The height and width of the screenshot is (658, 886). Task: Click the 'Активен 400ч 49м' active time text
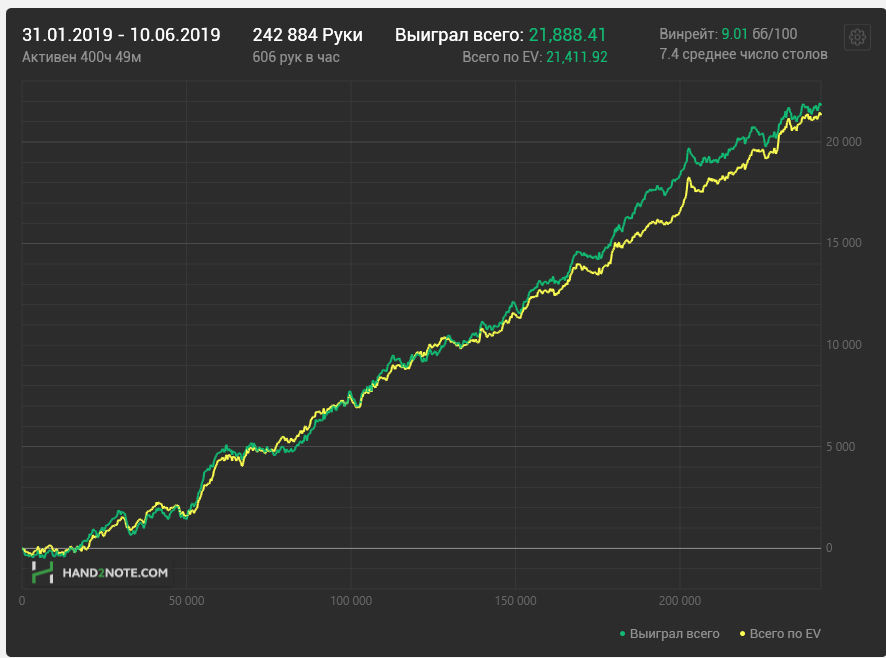[81, 57]
